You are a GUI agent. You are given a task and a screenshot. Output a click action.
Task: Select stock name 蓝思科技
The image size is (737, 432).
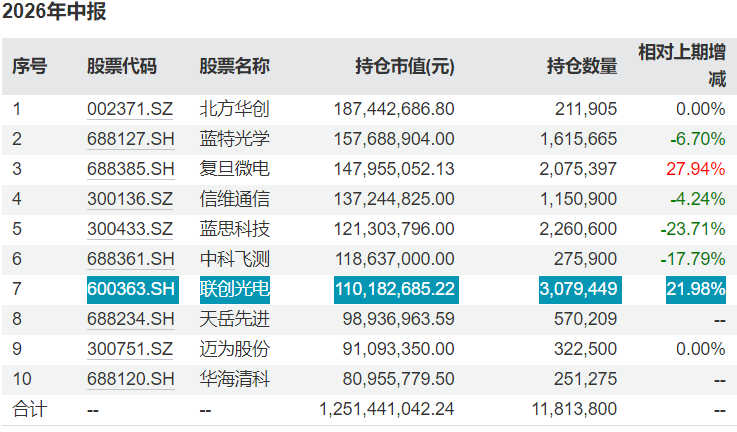point(235,229)
